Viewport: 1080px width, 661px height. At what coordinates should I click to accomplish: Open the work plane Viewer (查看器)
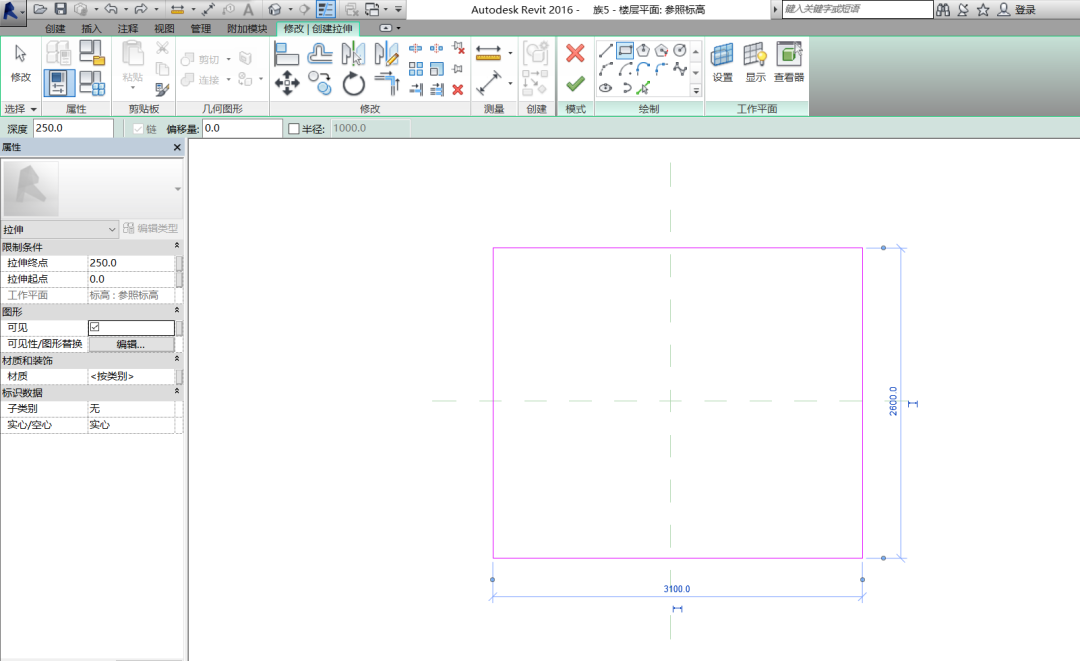point(789,62)
